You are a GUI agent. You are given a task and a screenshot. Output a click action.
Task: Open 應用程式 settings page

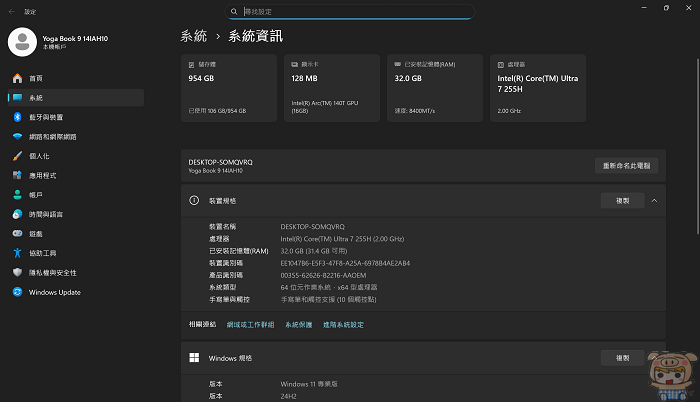[x=42, y=175]
